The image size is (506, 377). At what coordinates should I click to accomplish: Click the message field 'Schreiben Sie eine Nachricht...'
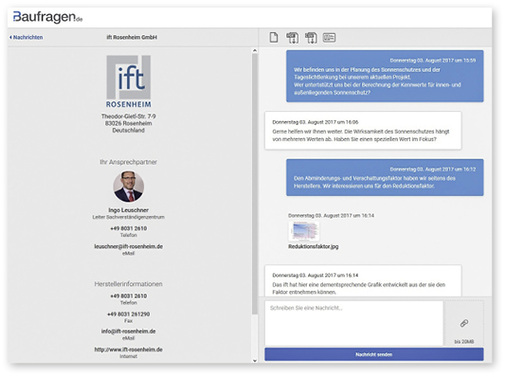354,323
